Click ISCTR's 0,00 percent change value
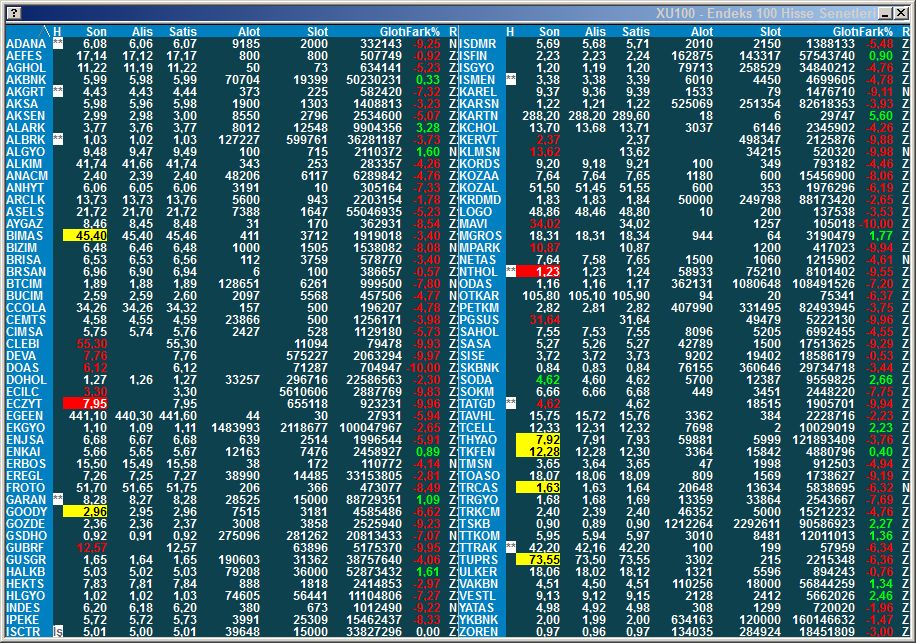The image size is (916, 643). 428,631
